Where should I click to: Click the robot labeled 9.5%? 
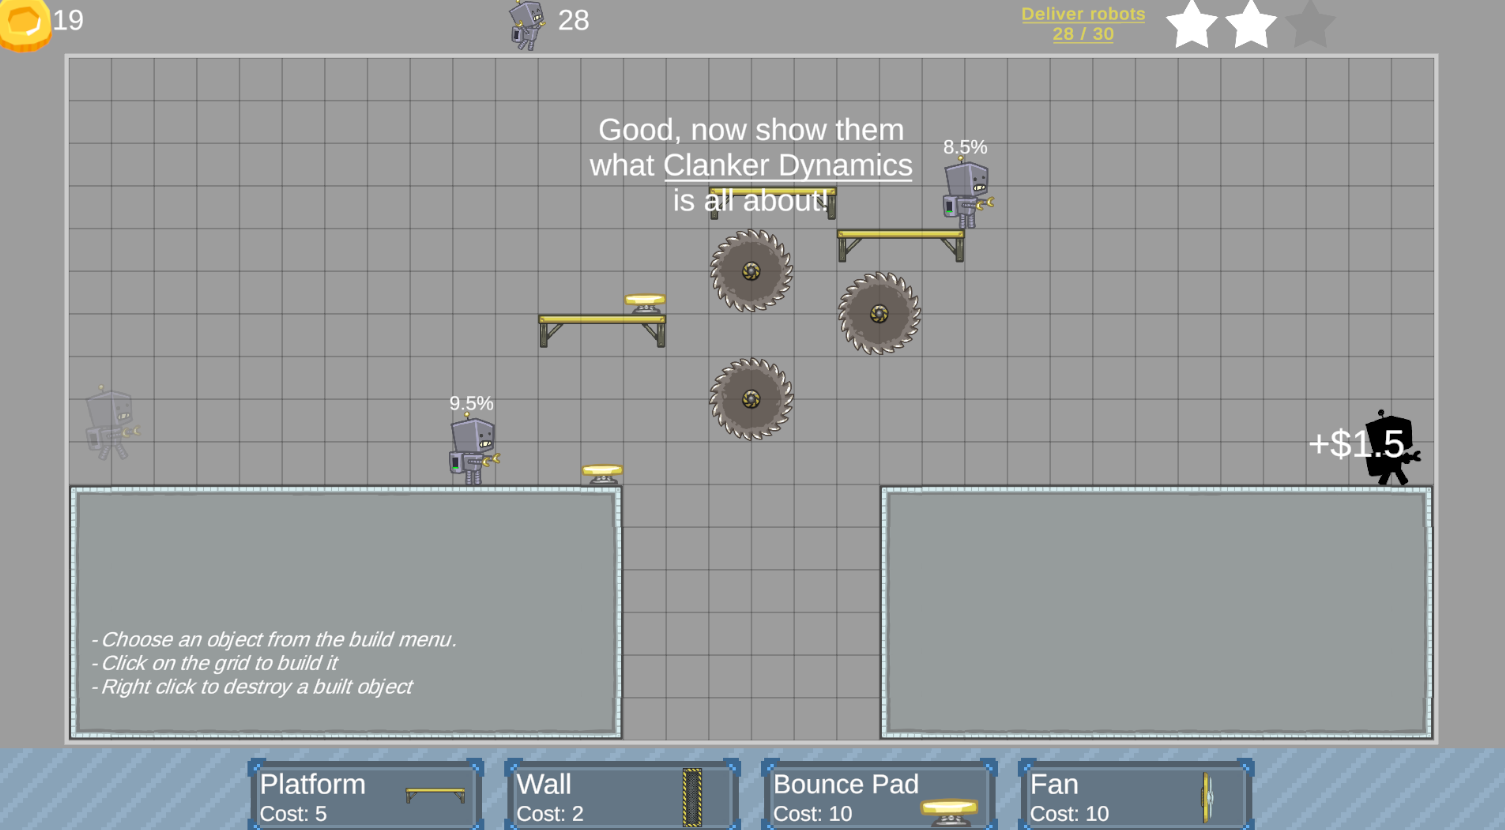point(473,450)
